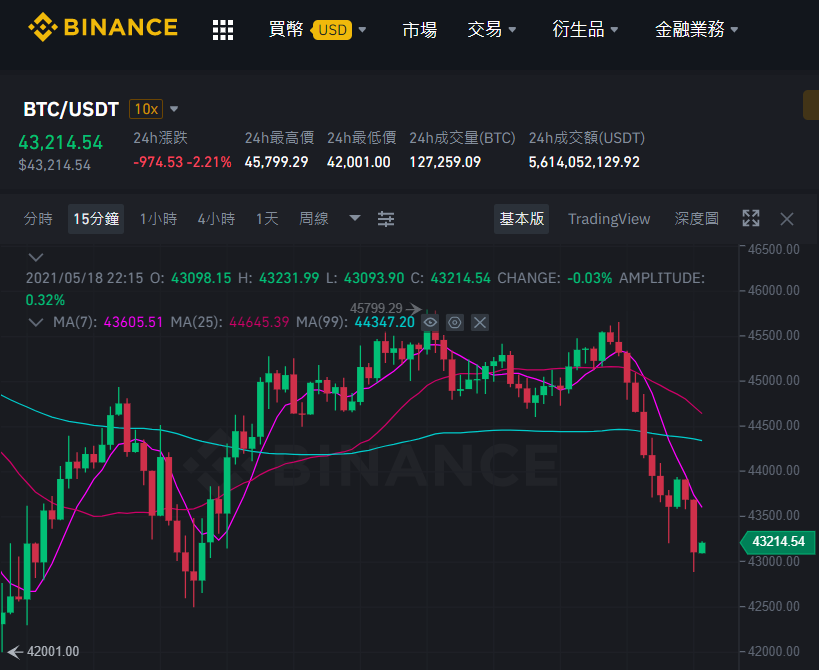Open the 交易 trade menu
This screenshot has height=670, width=819.
click(x=492, y=29)
